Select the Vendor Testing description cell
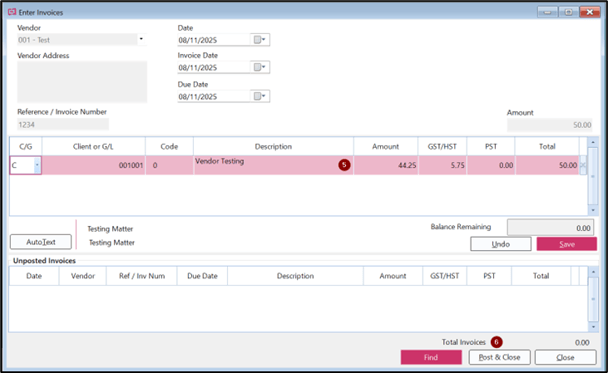 point(273,165)
